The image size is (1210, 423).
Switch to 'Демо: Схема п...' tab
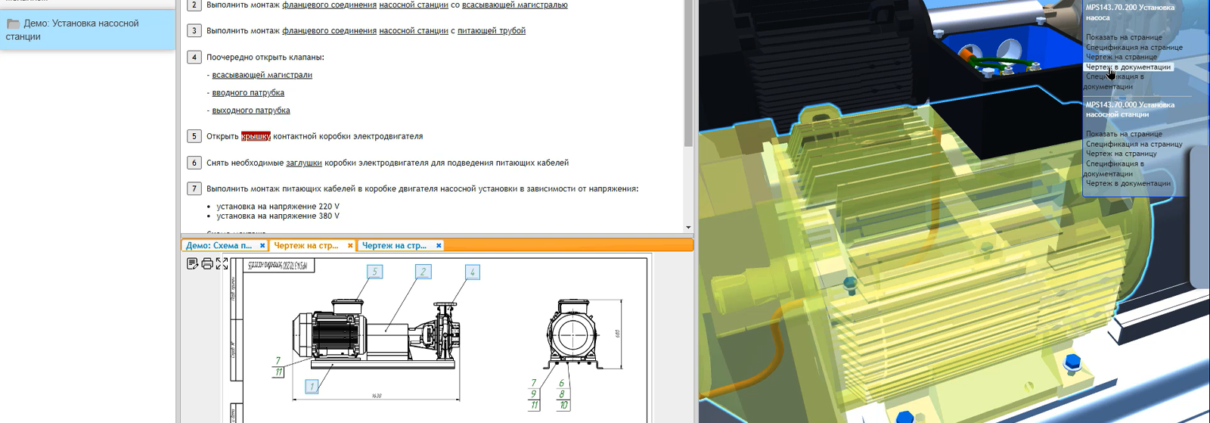tap(220, 245)
